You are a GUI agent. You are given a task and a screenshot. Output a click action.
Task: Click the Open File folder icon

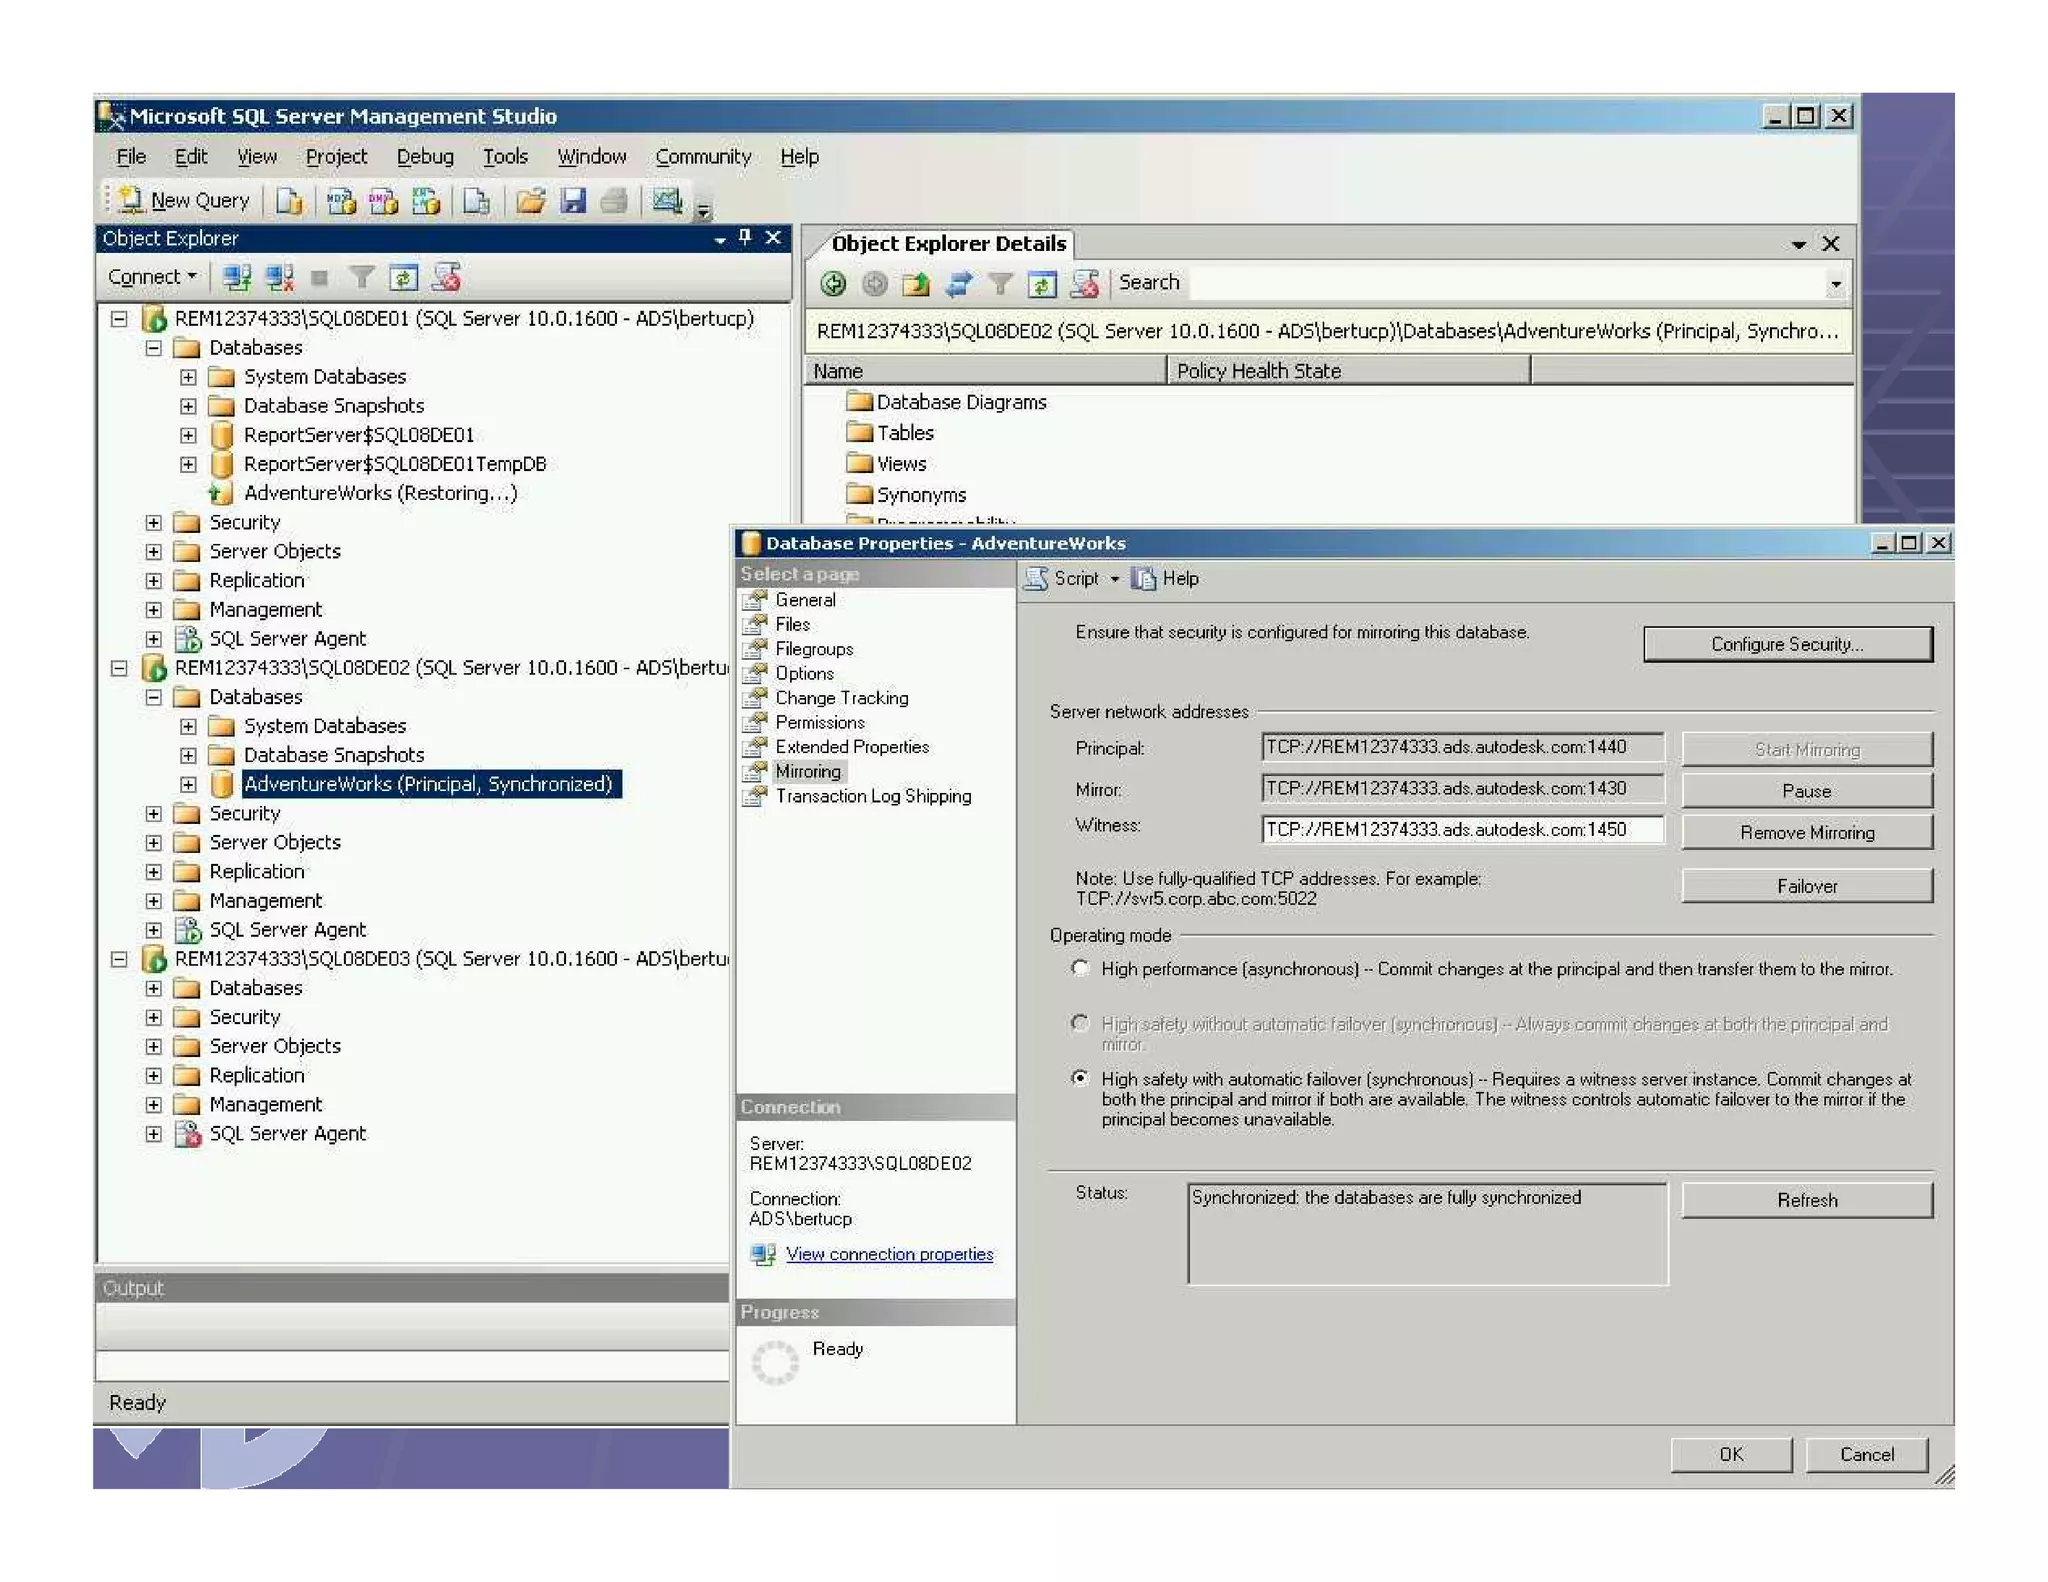tap(531, 201)
